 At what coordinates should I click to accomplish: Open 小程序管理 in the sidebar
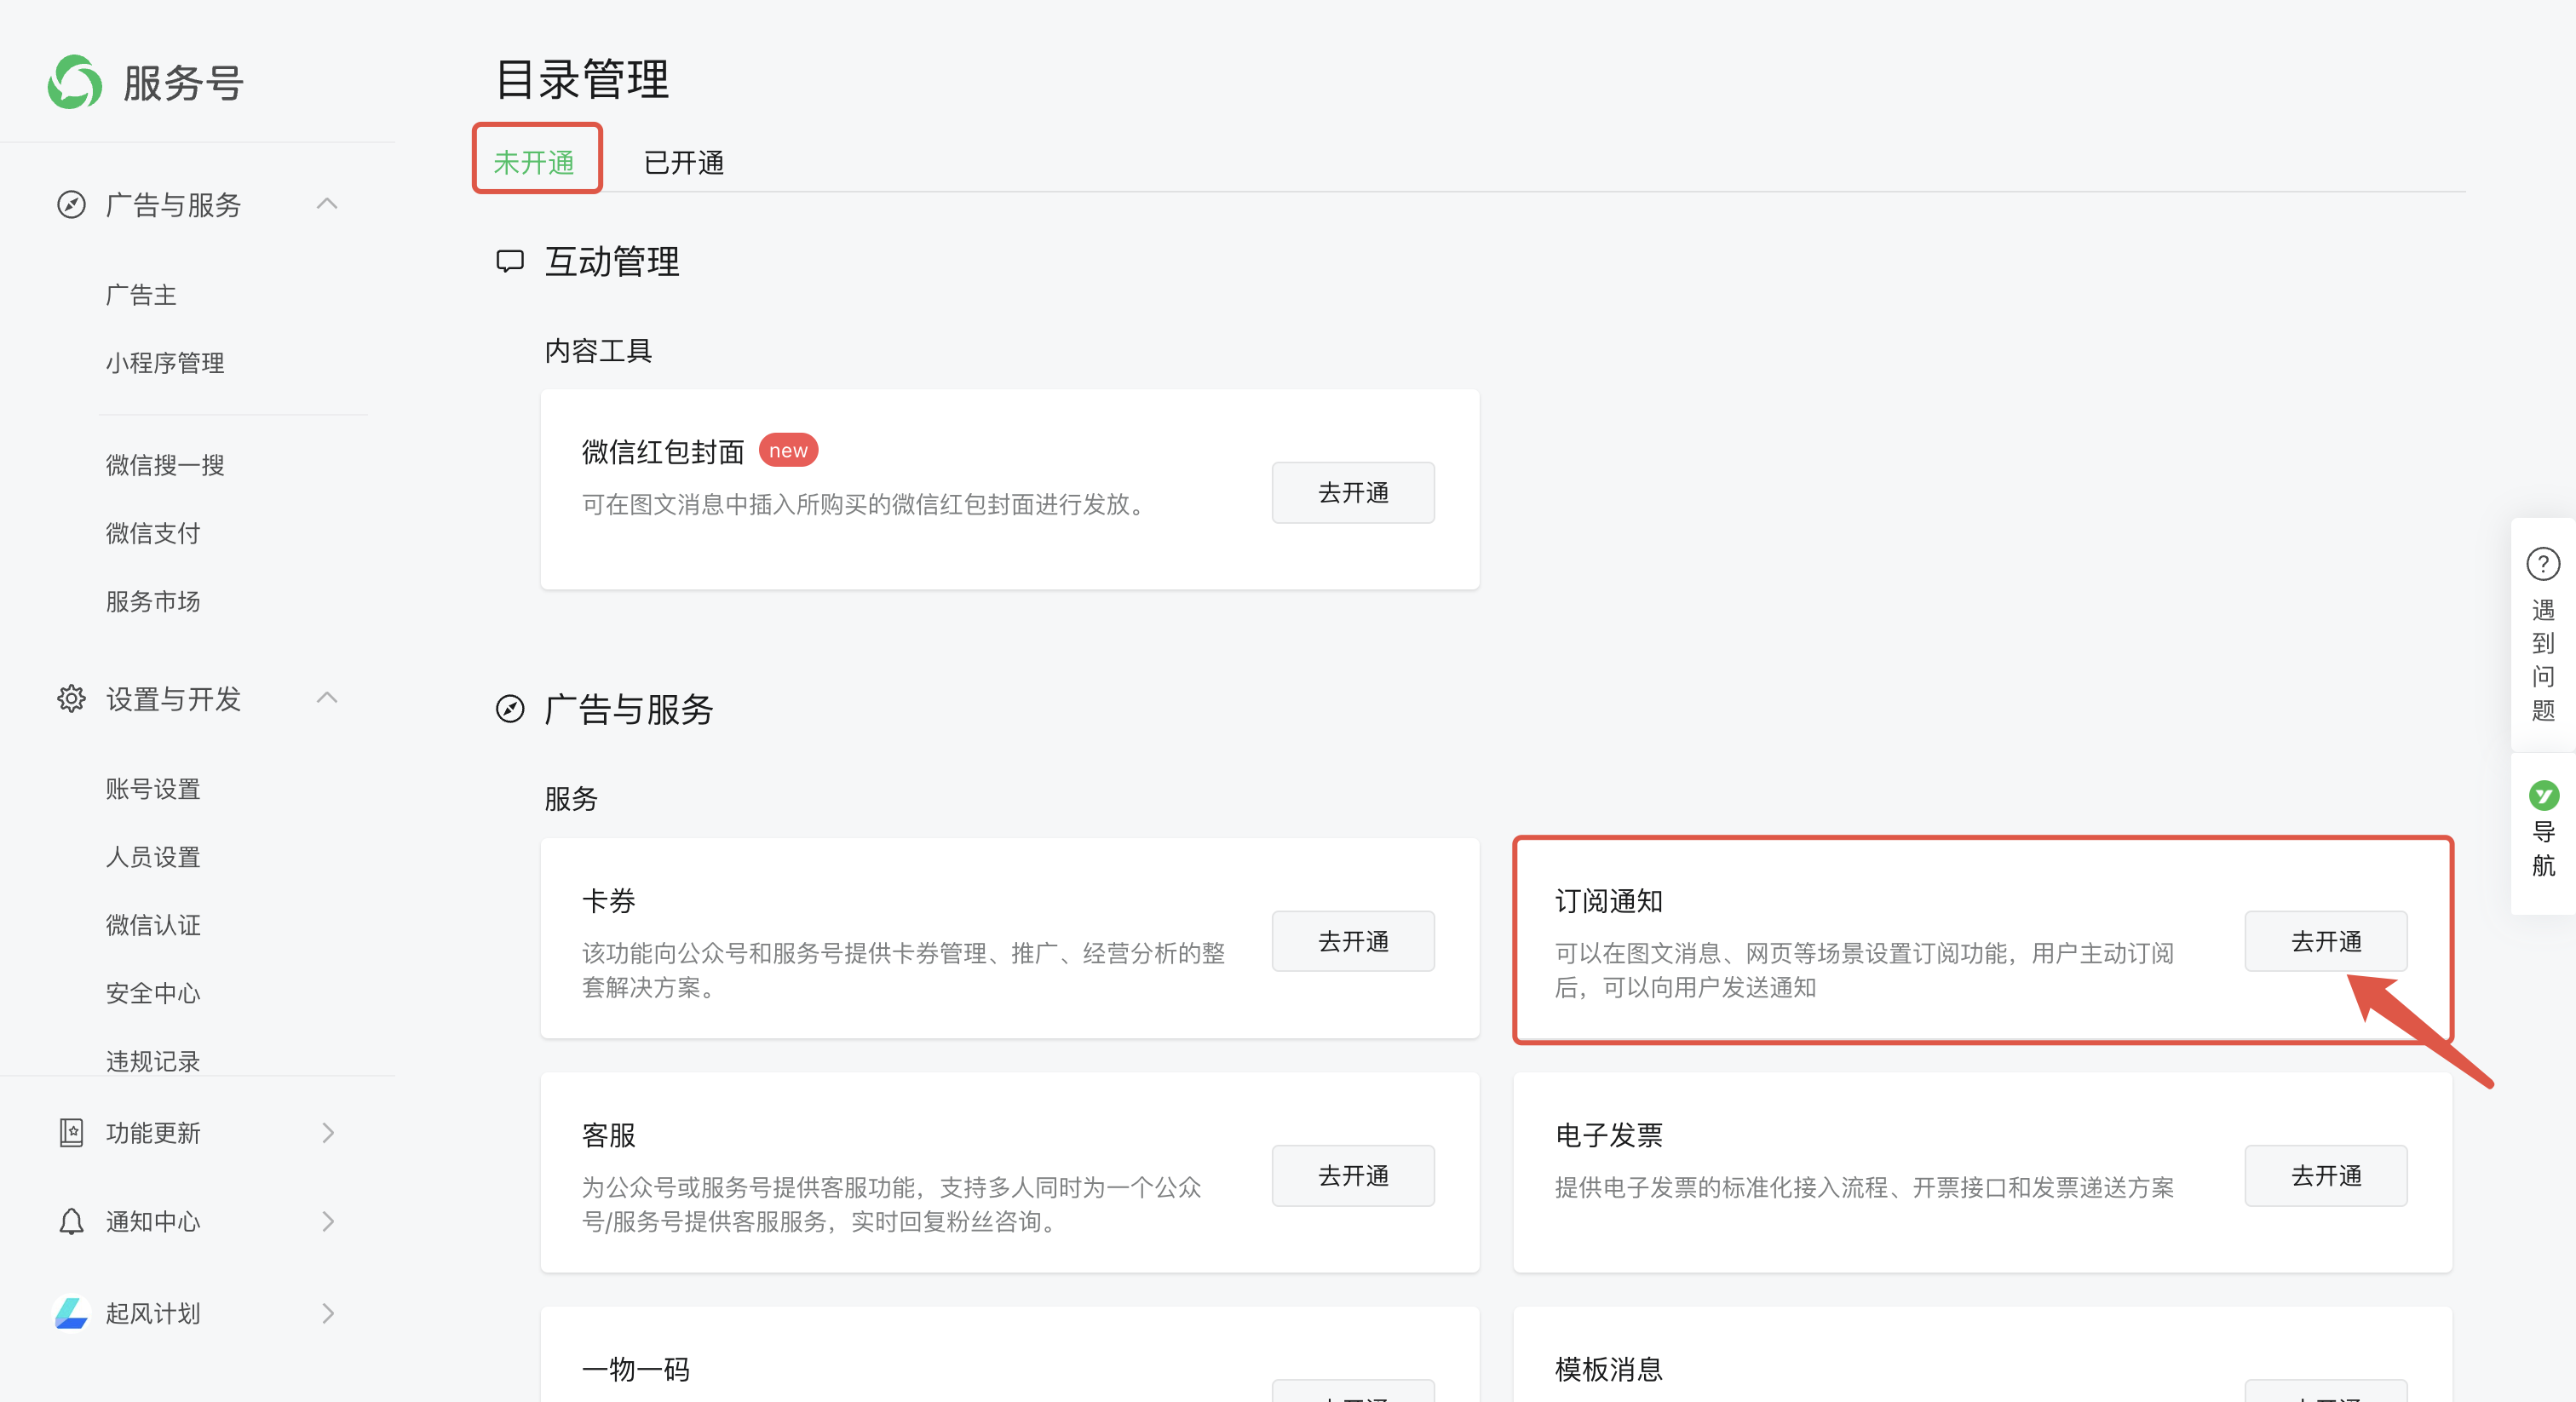coord(165,363)
